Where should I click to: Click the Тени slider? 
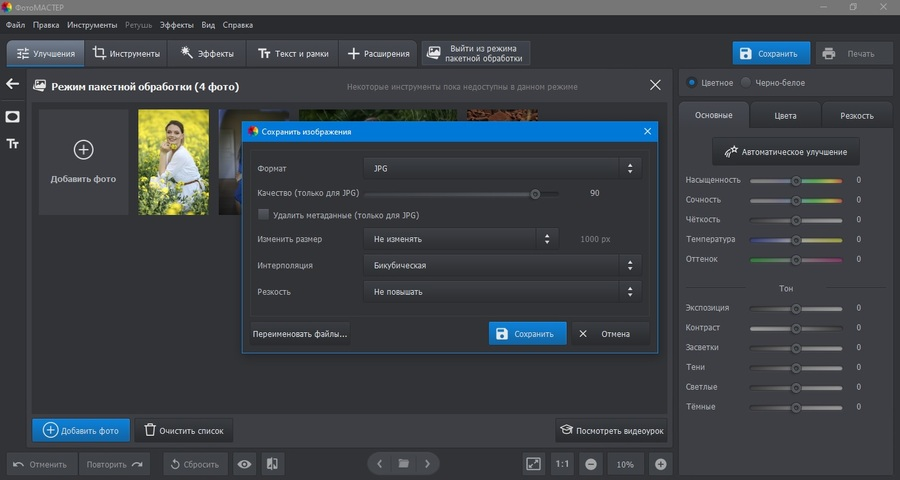click(x=796, y=367)
